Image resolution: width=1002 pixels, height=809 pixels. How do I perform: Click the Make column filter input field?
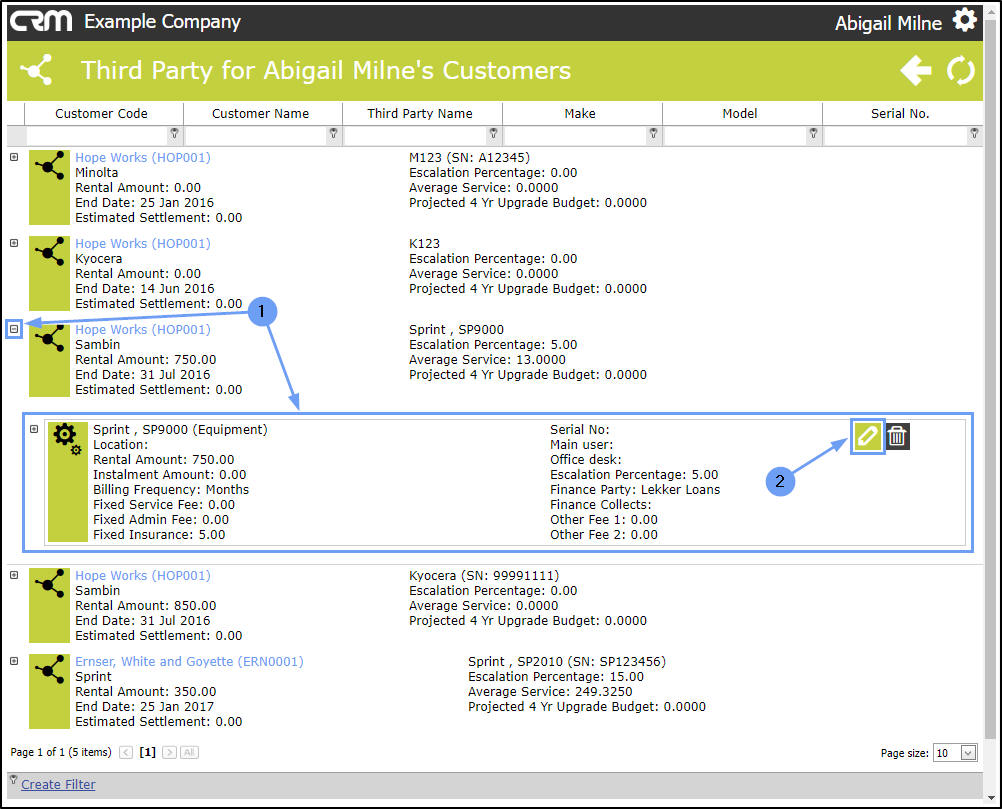click(575, 134)
